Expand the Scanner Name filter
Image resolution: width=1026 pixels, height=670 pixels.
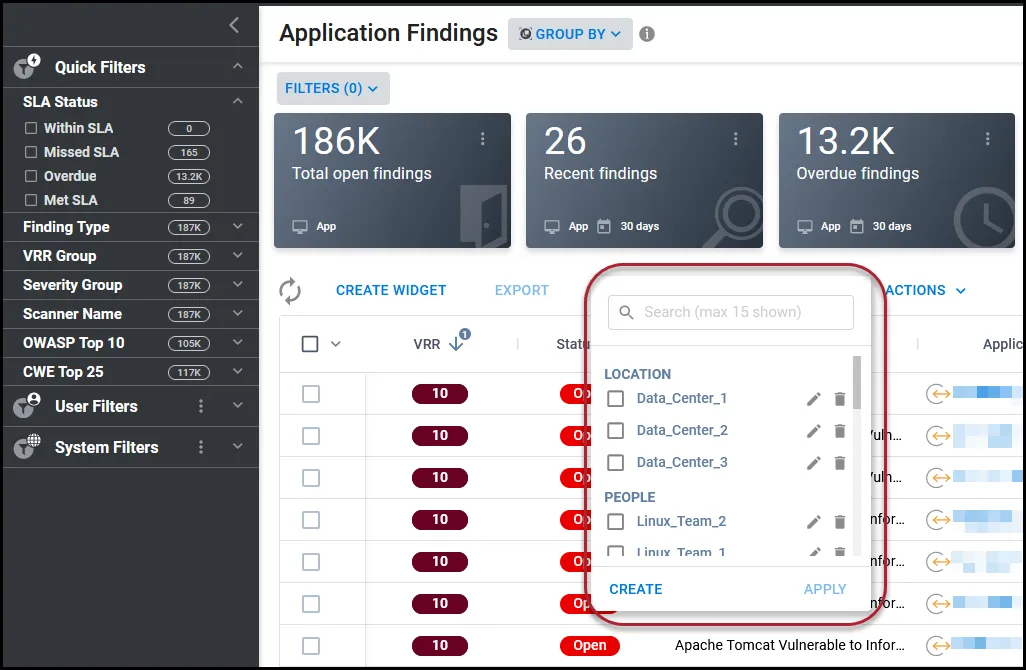[x=238, y=313]
